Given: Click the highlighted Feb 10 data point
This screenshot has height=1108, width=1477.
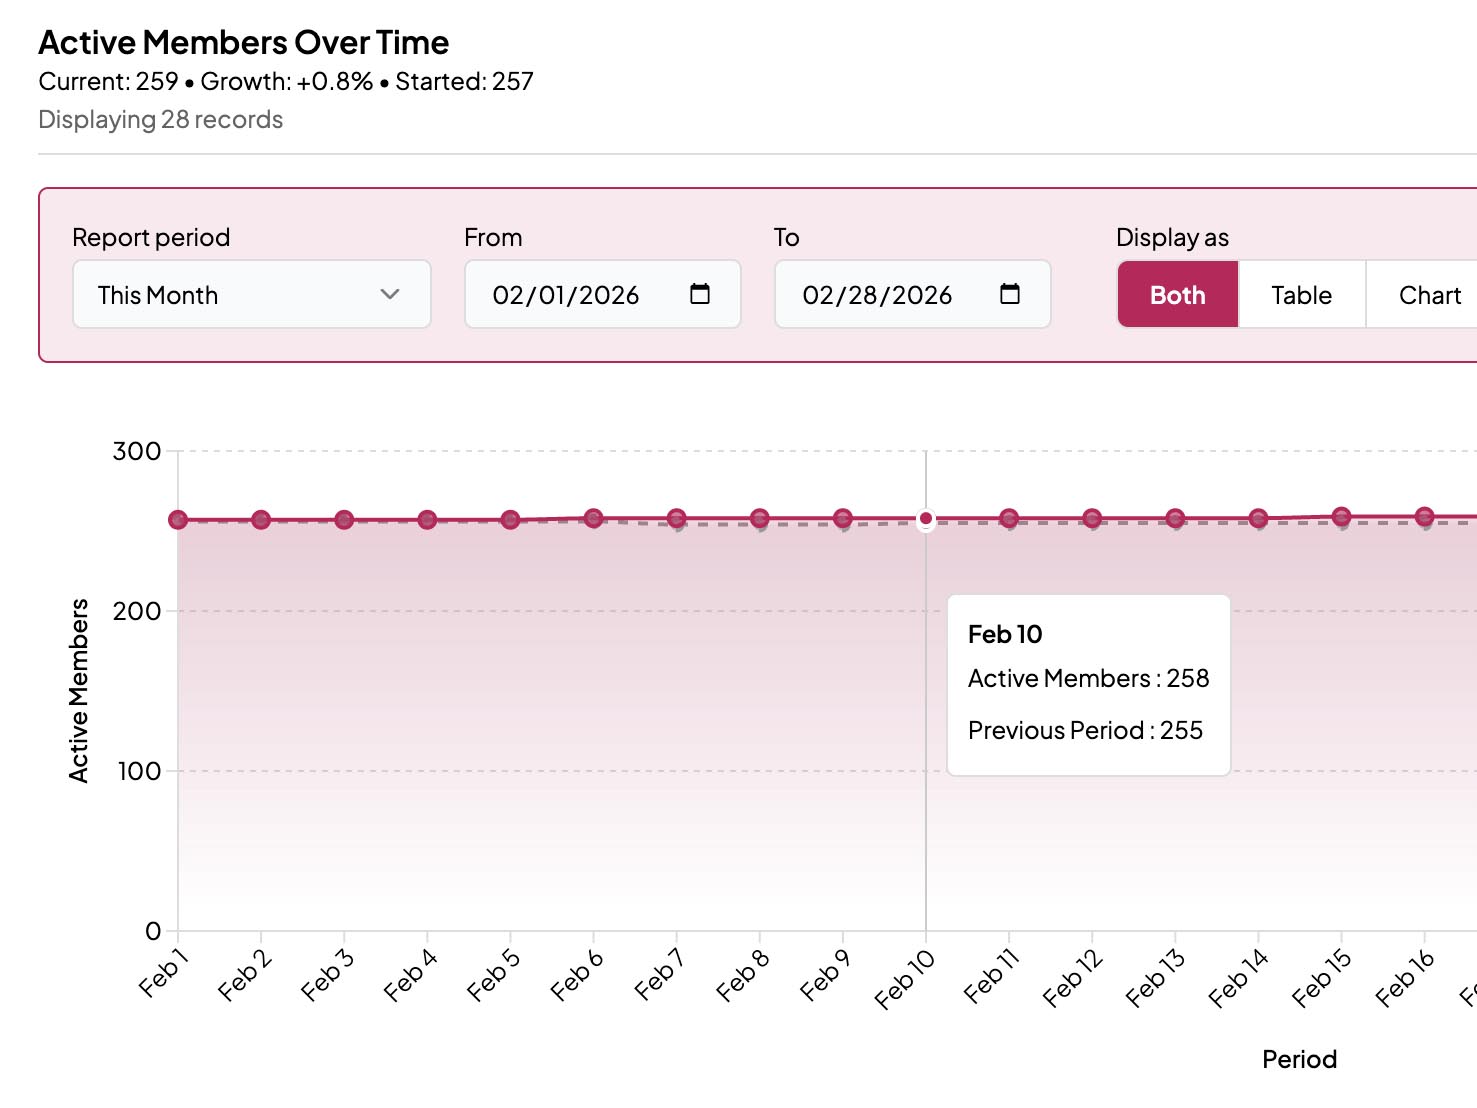Looking at the screenshot, I should [x=925, y=518].
